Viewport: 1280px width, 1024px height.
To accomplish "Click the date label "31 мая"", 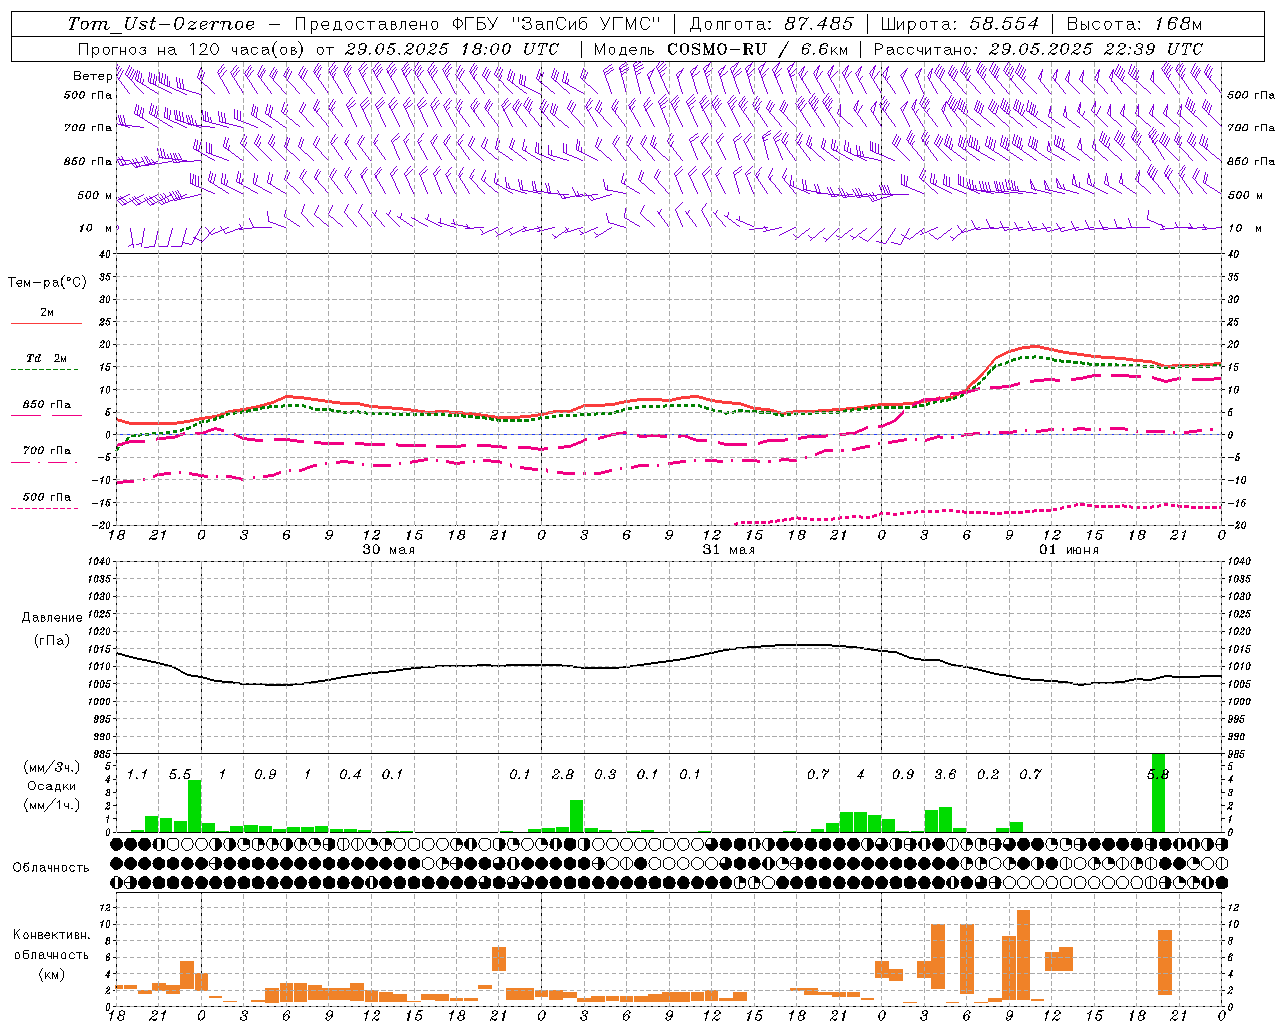I will pos(729,550).
